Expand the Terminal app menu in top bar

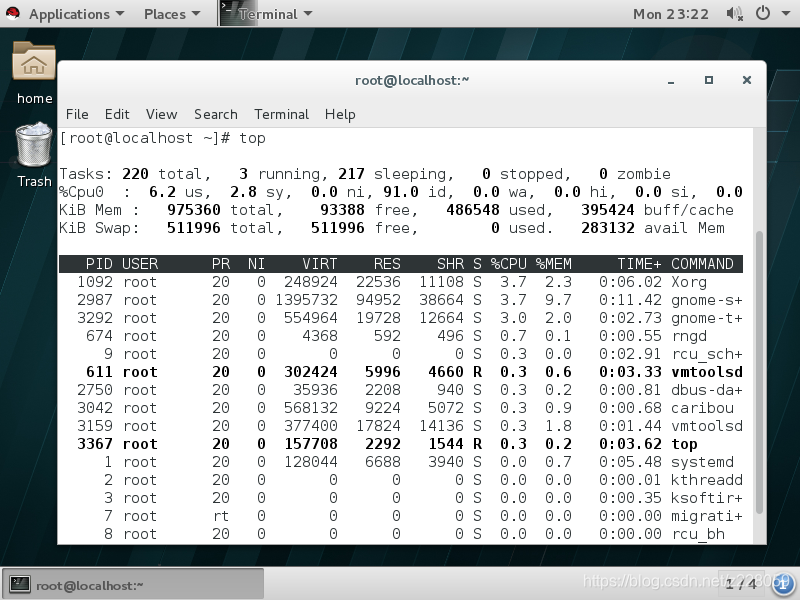click(275, 14)
